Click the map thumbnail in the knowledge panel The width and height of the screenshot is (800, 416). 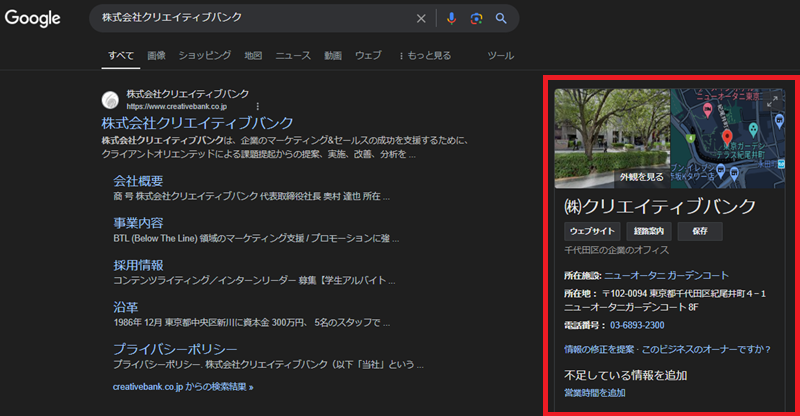(728, 138)
